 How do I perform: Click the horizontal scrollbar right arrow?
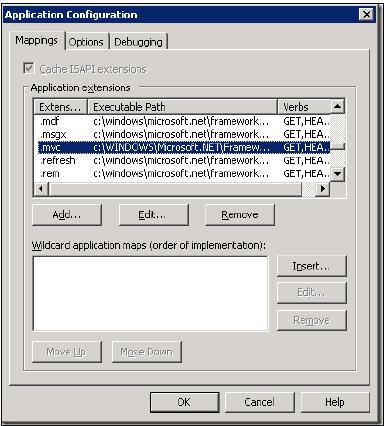click(x=322, y=189)
